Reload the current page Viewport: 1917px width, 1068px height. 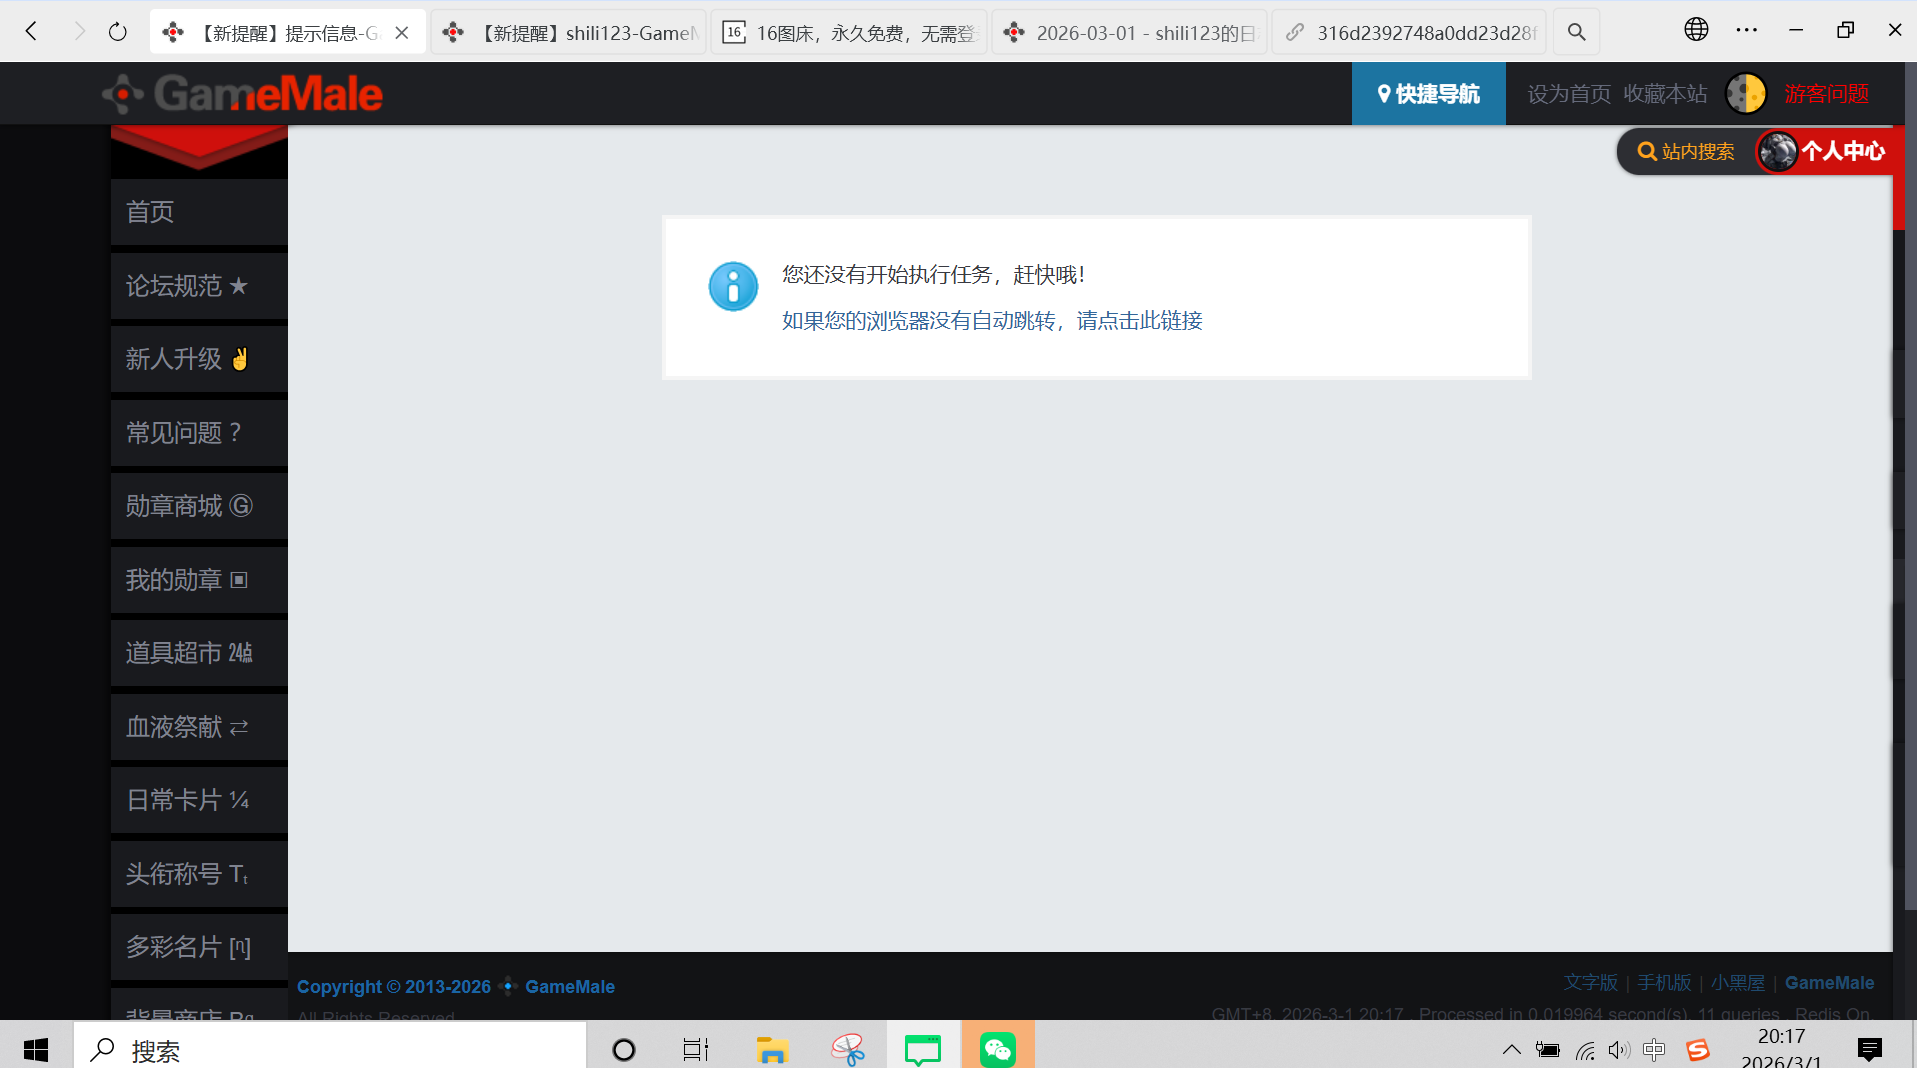tap(118, 32)
